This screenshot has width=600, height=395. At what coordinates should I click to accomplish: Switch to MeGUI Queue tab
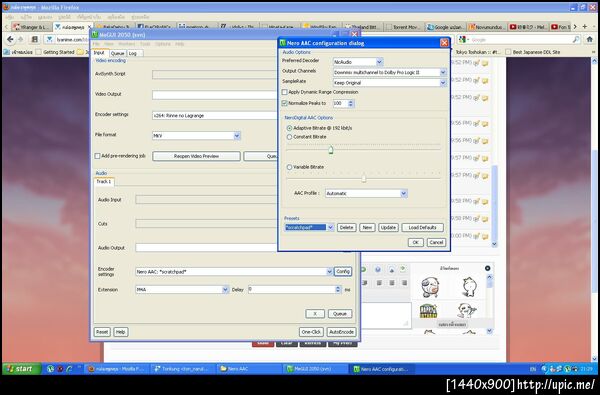click(x=118, y=53)
